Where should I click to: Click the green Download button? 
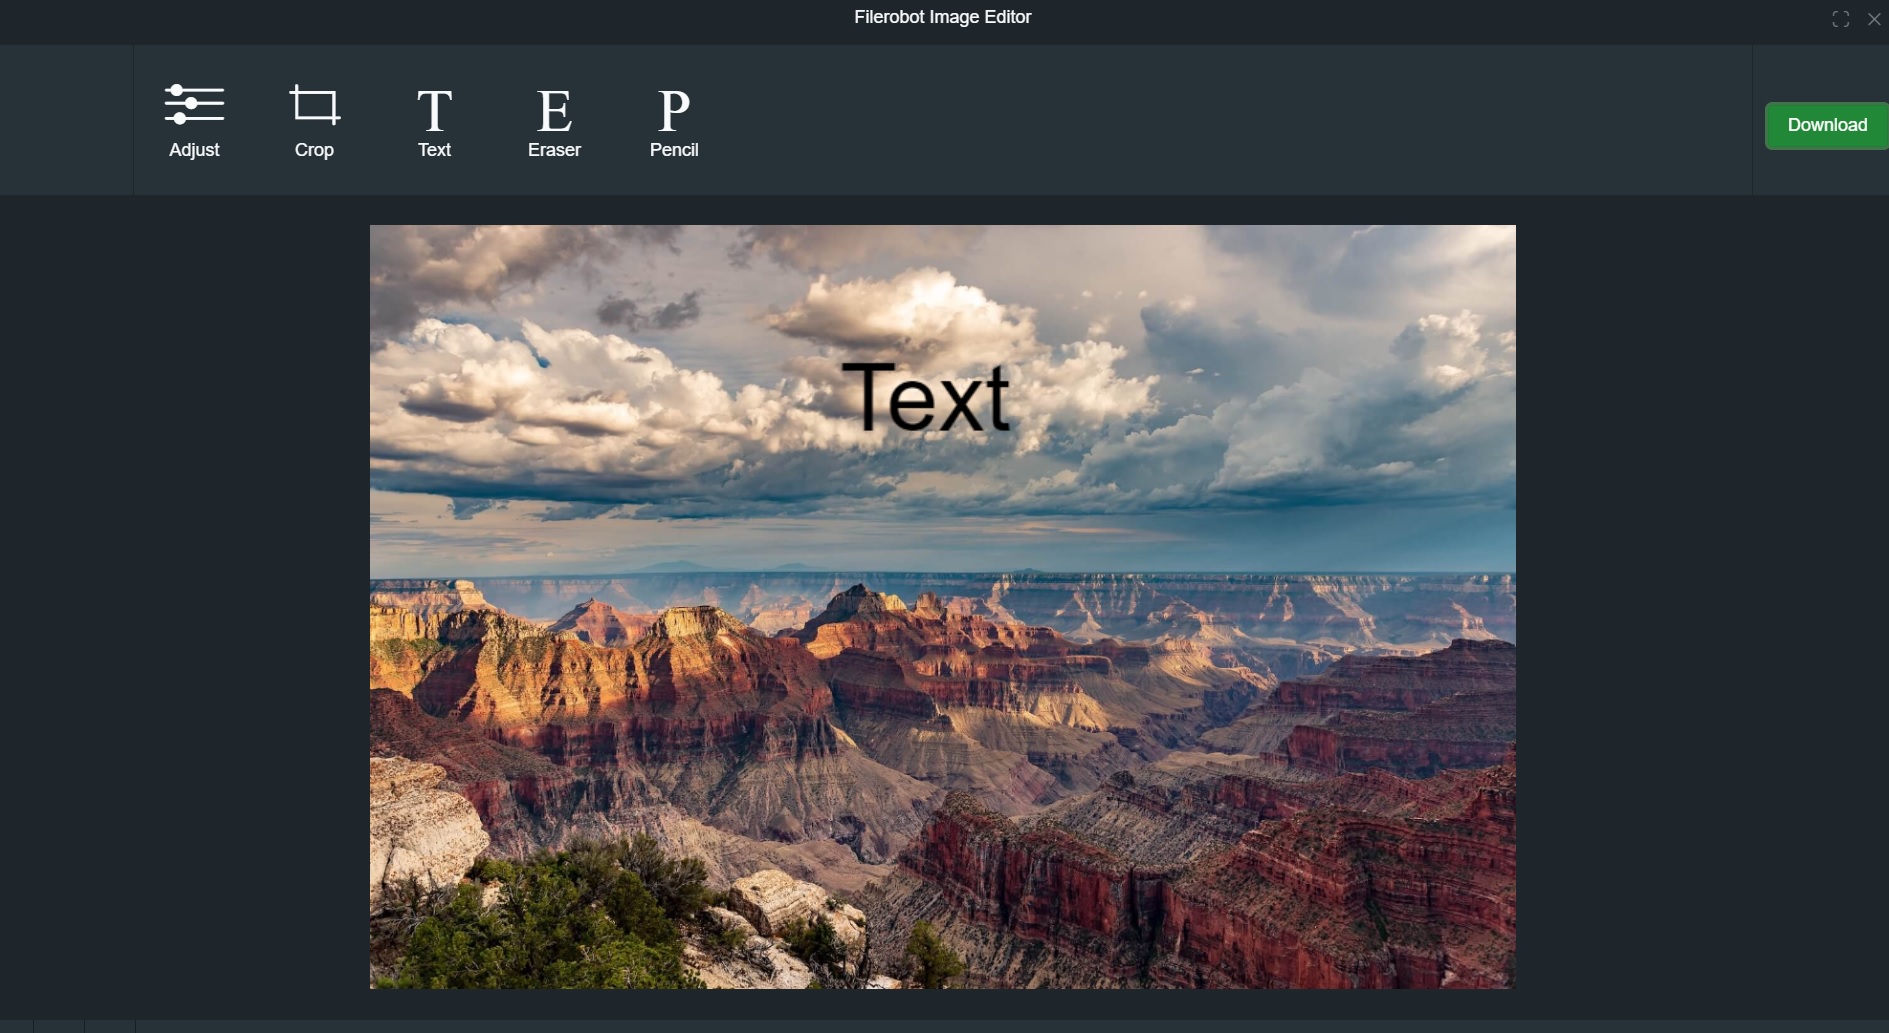click(x=1826, y=126)
